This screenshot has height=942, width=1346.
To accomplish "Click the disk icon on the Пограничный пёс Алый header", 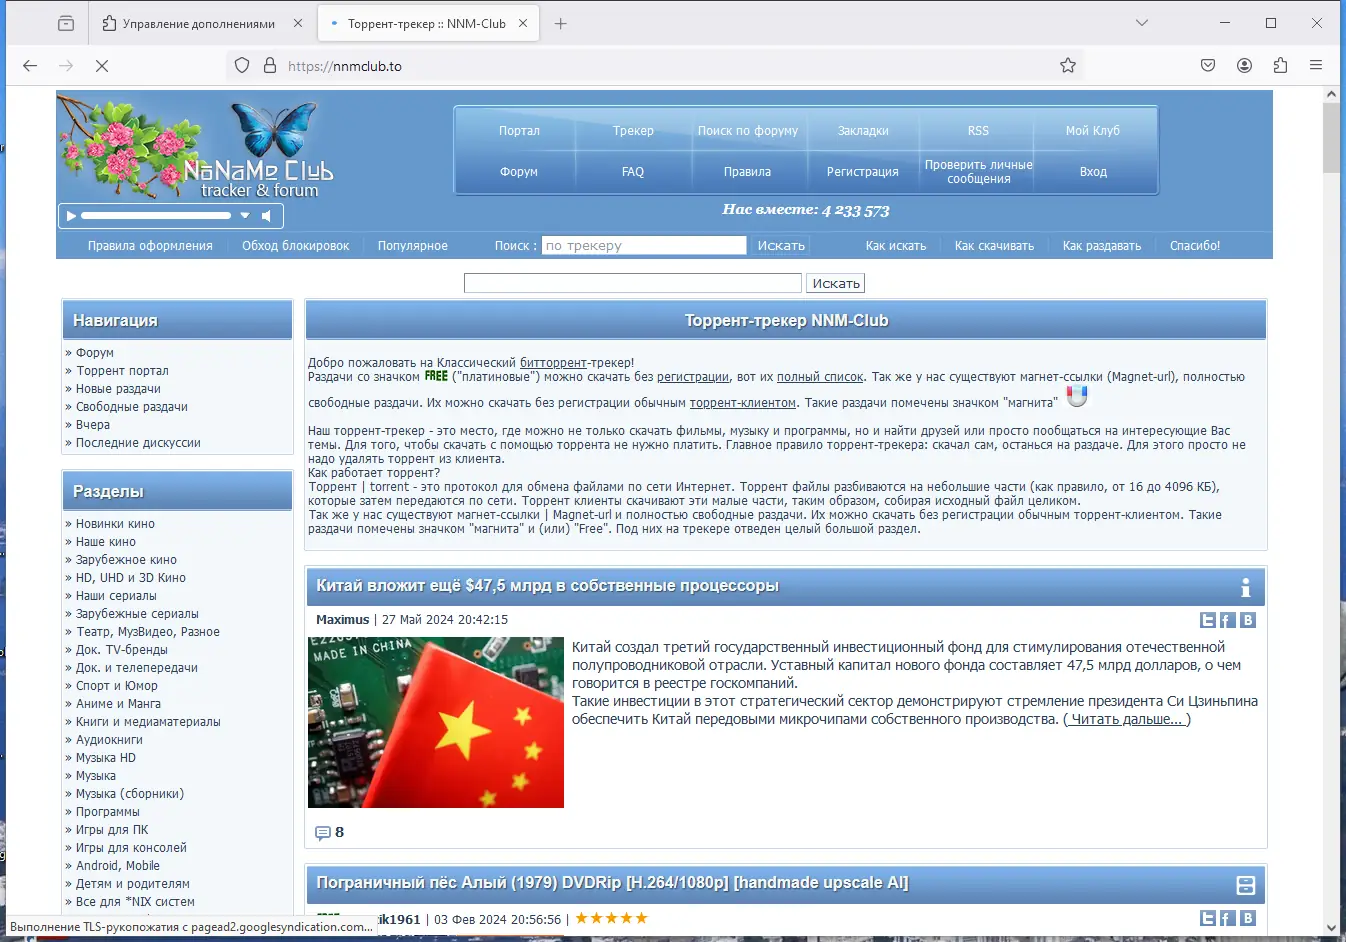I will tap(1246, 885).
